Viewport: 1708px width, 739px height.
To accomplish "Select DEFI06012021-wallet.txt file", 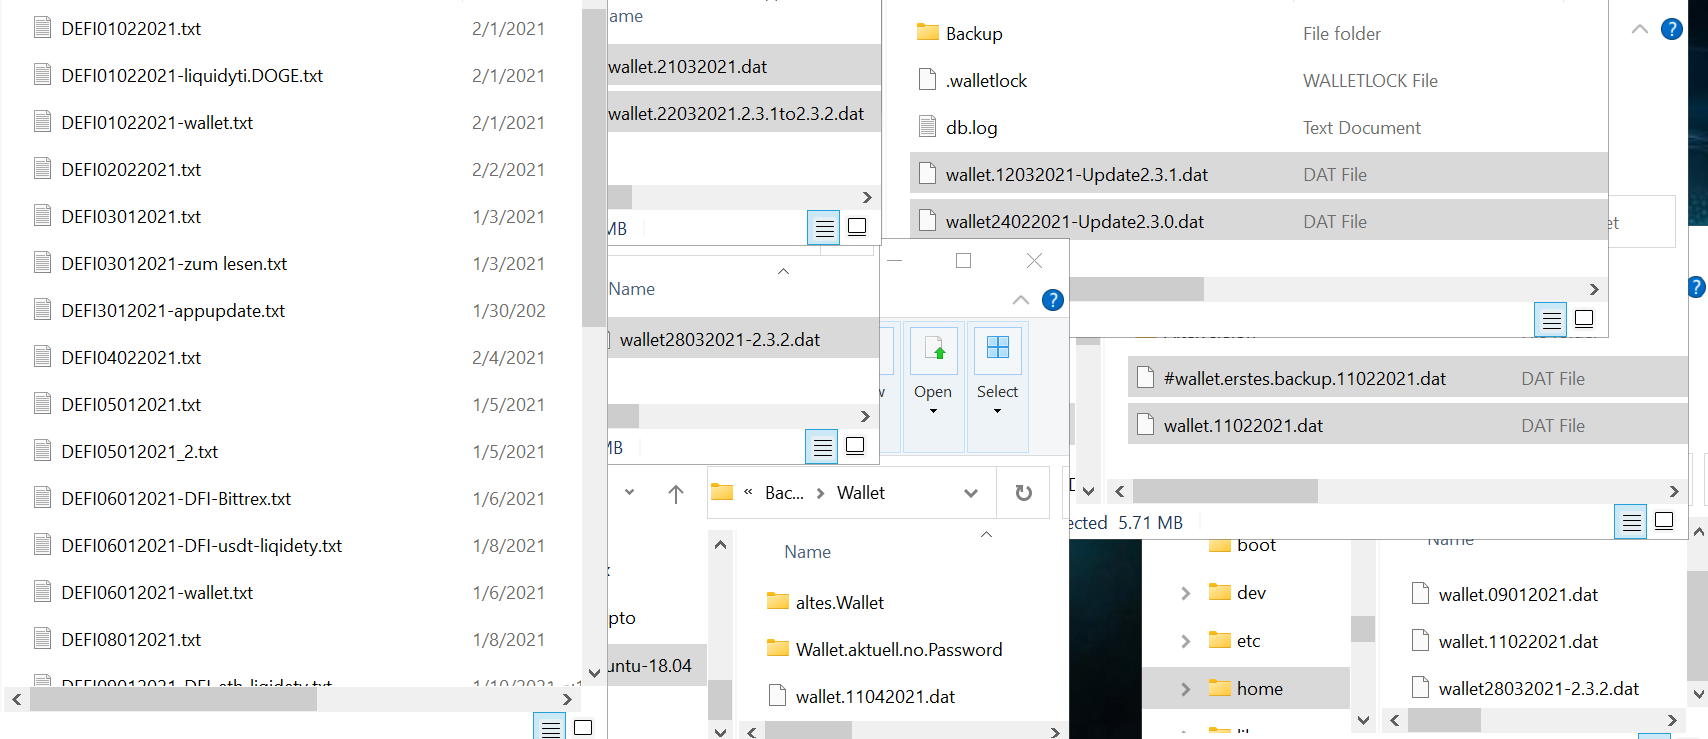I will (157, 592).
